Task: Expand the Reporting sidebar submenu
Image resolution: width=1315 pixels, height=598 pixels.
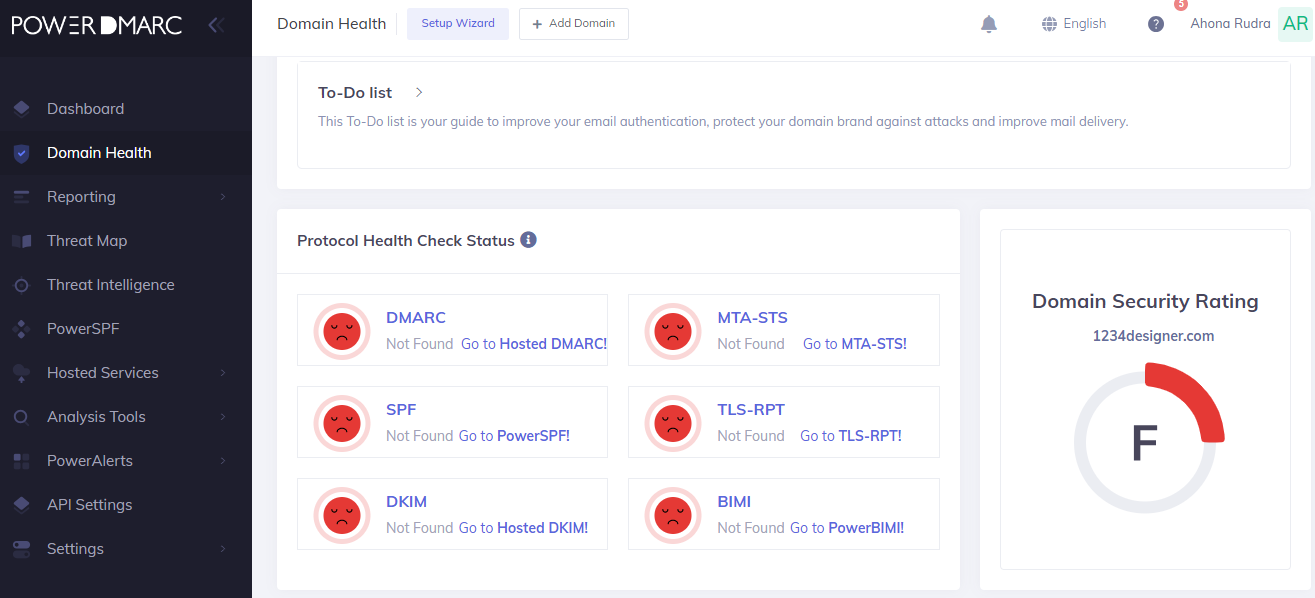Action: click(223, 197)
